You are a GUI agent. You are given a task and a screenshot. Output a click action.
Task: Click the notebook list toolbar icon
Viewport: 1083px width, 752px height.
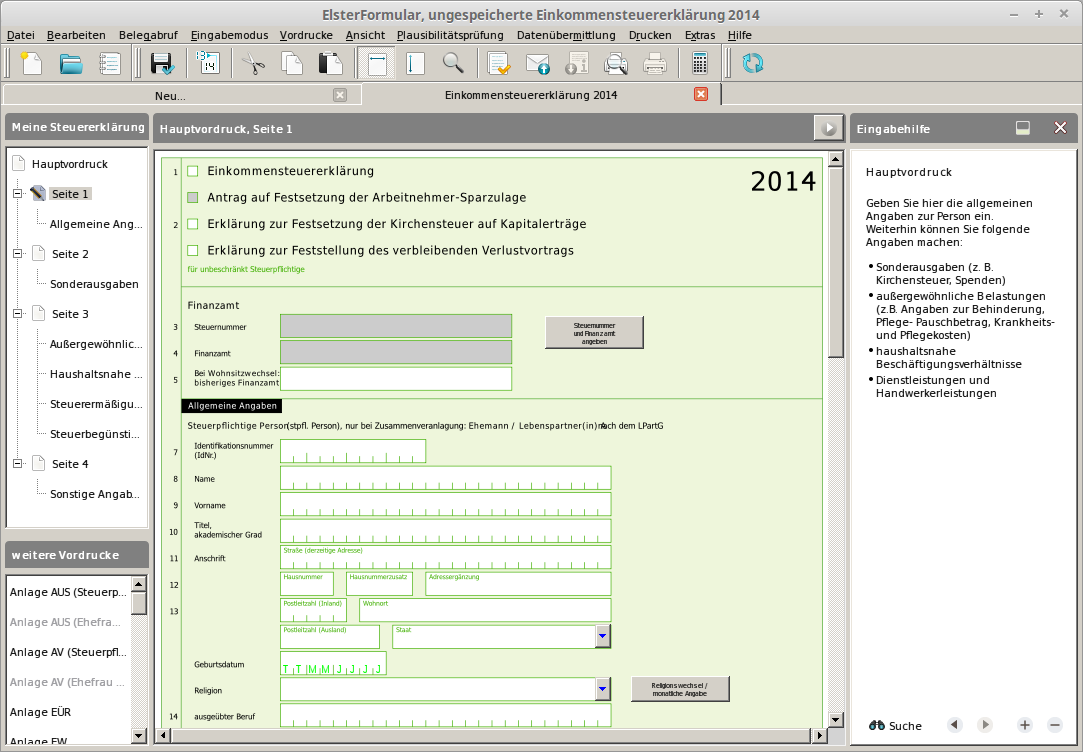click(x=110, y=64)
